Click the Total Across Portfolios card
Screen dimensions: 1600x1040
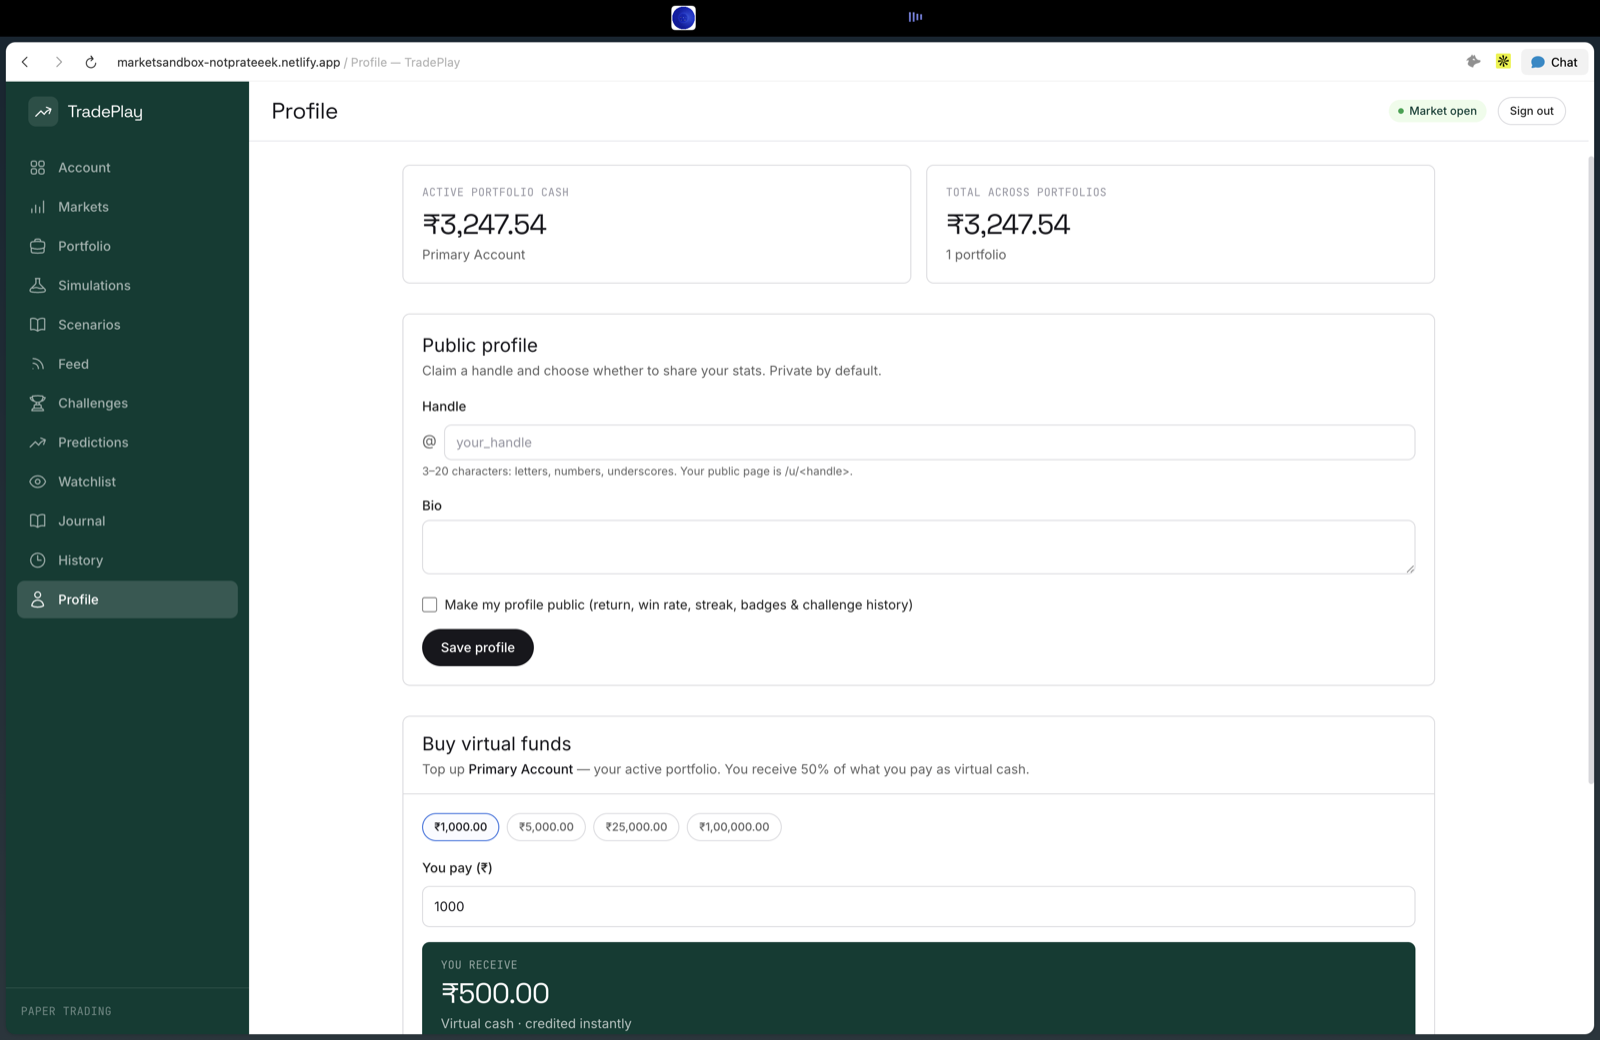point(1180,224)
